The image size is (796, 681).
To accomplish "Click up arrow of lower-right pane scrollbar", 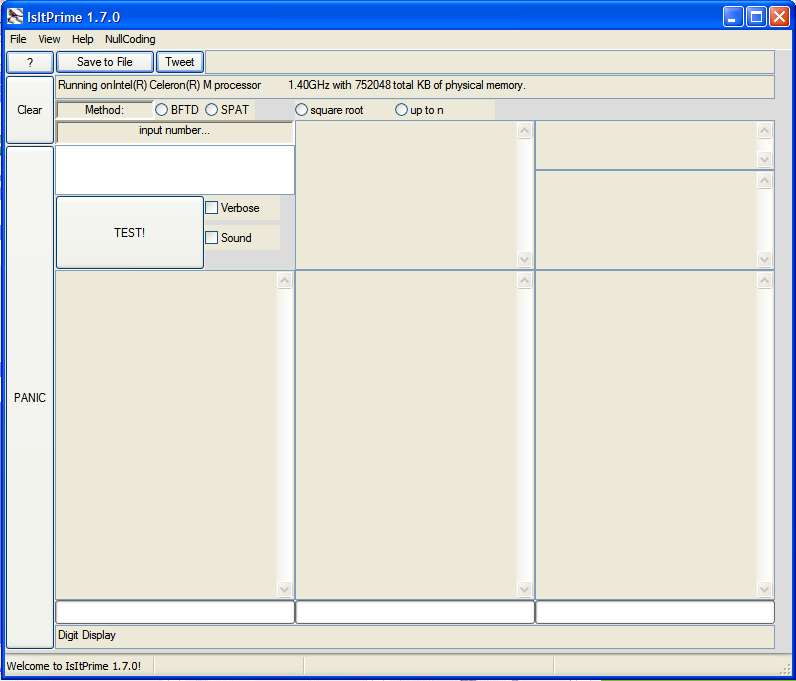I will click(x=765, y=280).
